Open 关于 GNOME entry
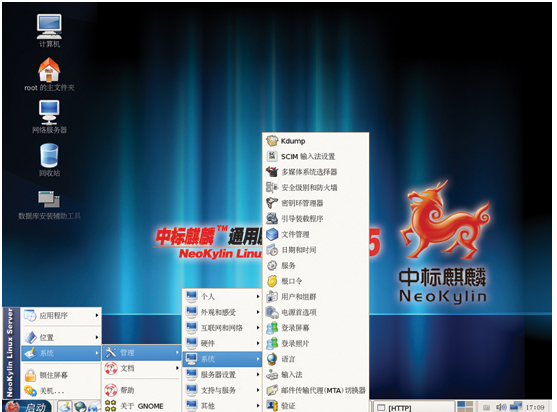Image resolution: width=557 pixels, height=412 pixels. point(141,406)
